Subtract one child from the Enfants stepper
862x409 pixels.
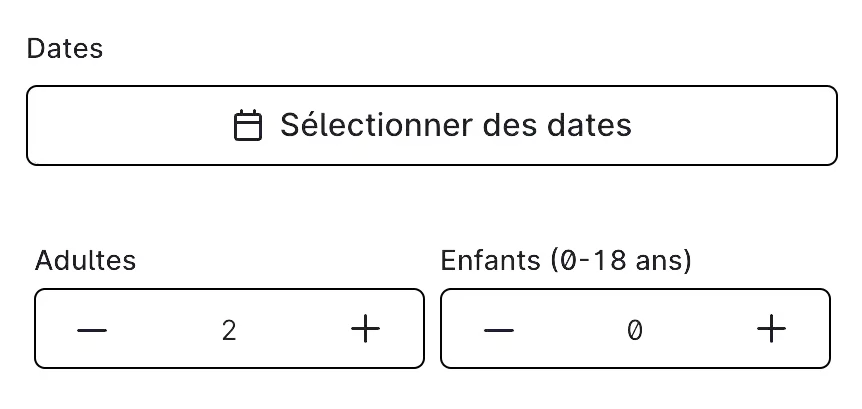pyautogui.click(x=499, y=330)
